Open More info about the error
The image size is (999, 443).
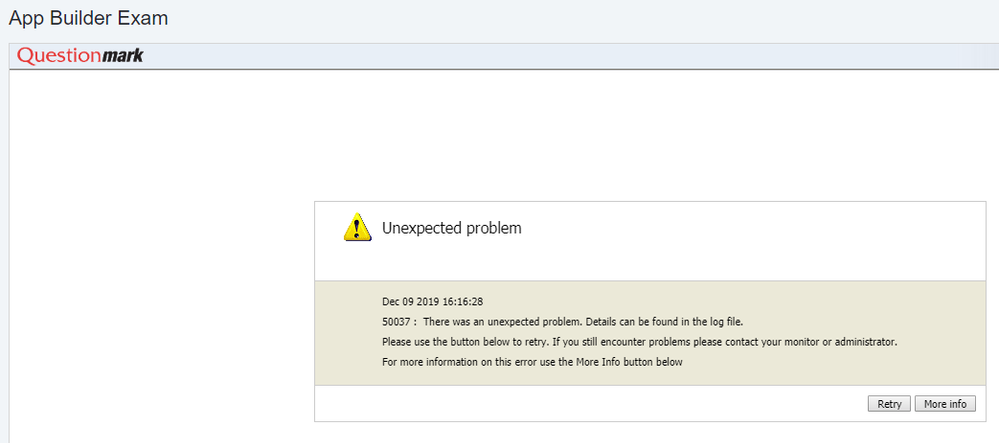[945, 403]
